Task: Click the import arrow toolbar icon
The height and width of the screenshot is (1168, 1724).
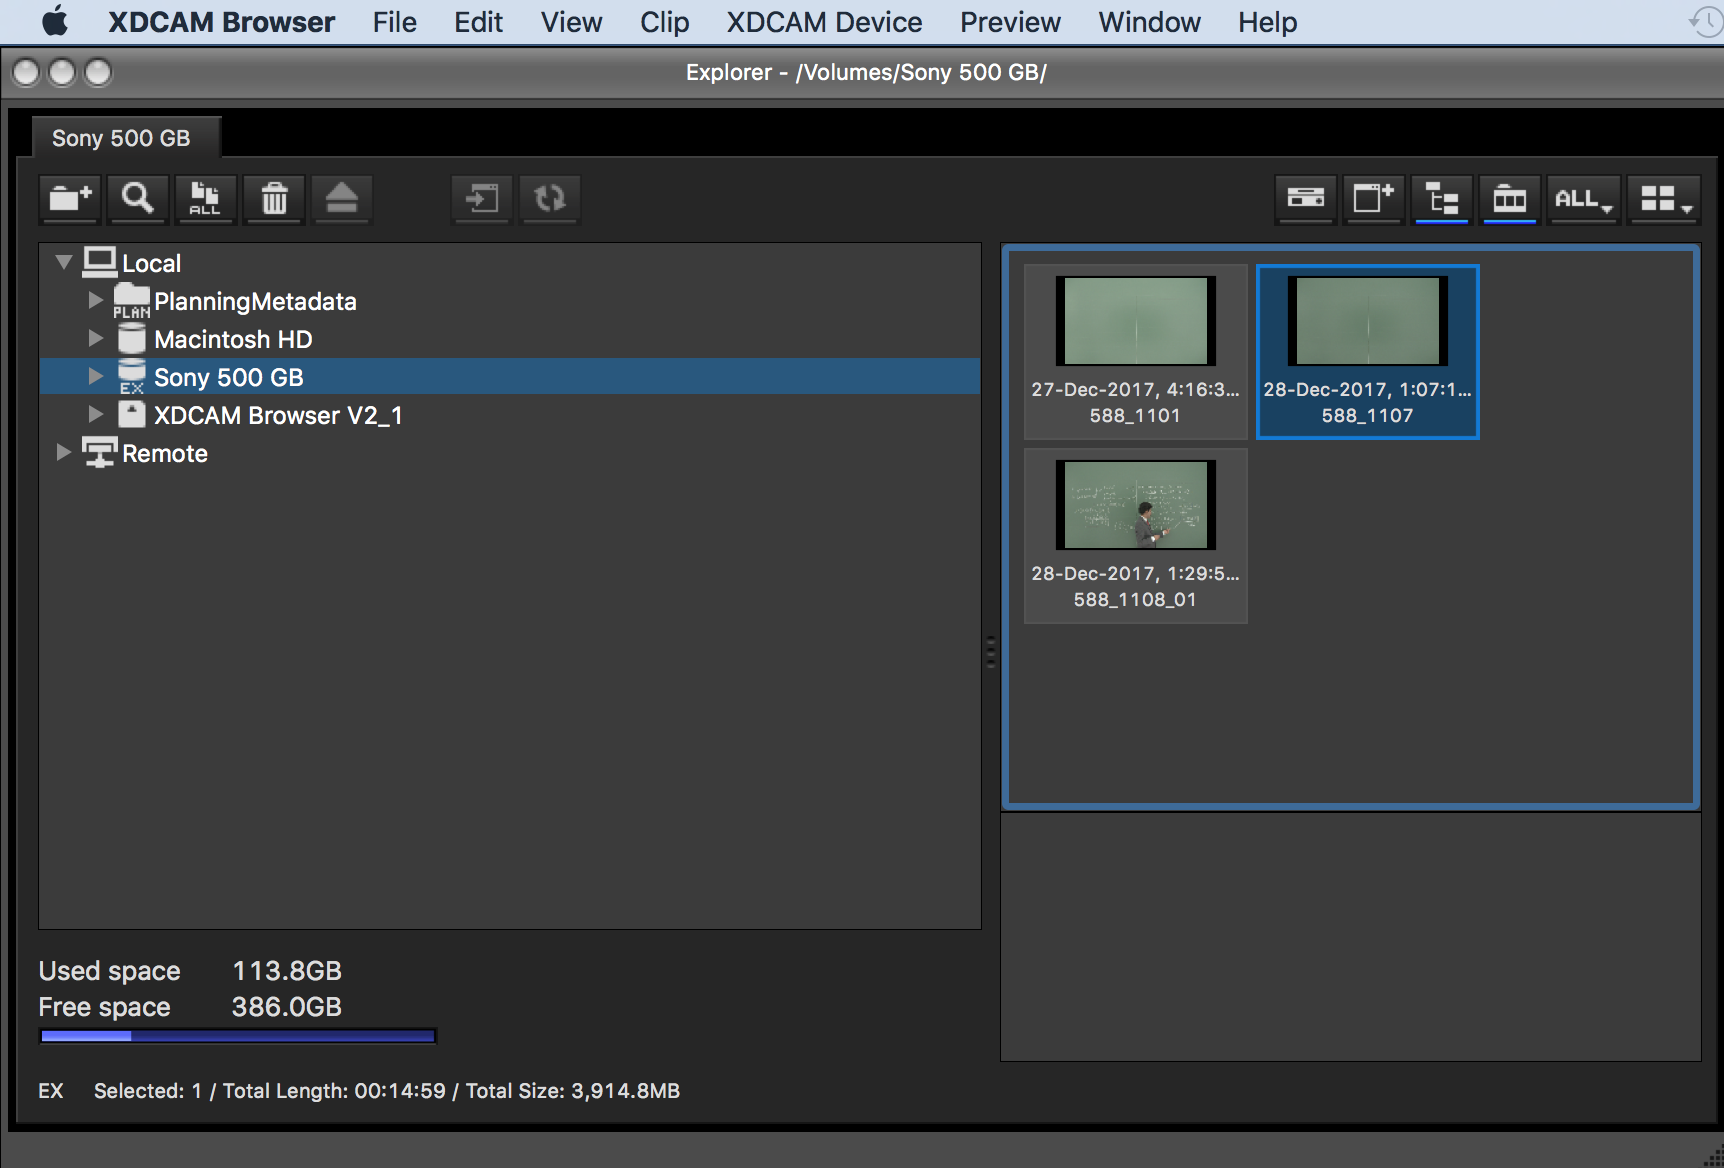Action: point(482,199)
